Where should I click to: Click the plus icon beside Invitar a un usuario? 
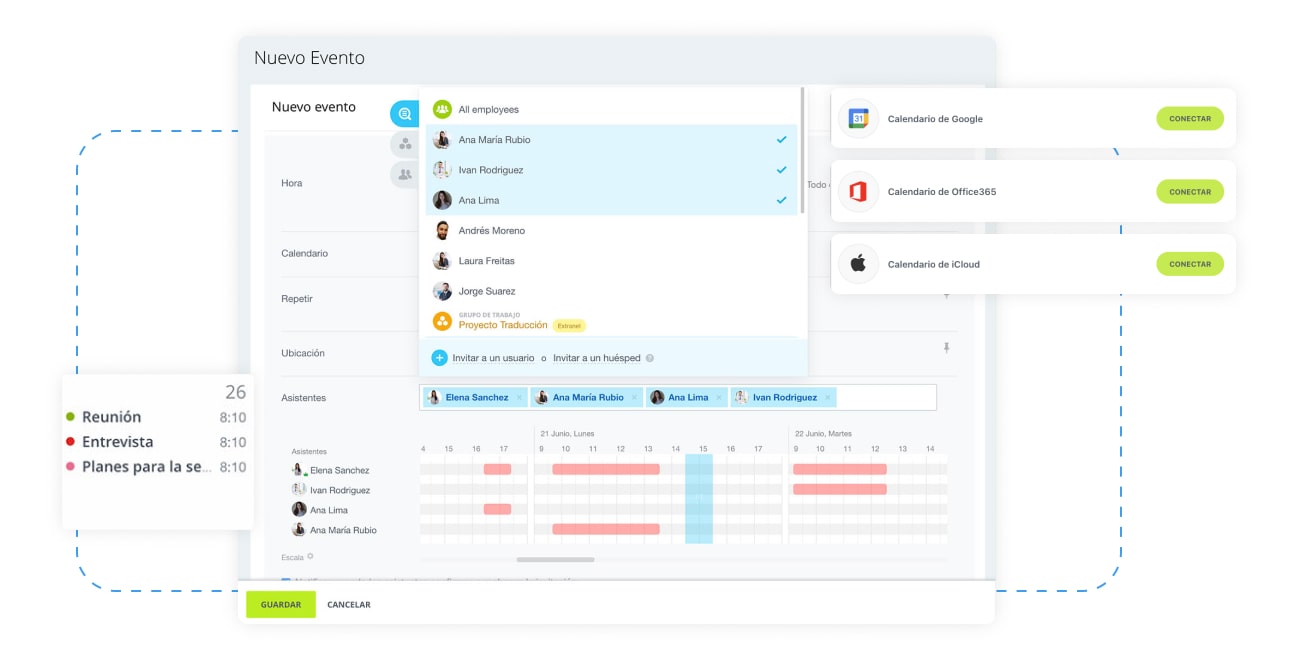coord(439,358)
